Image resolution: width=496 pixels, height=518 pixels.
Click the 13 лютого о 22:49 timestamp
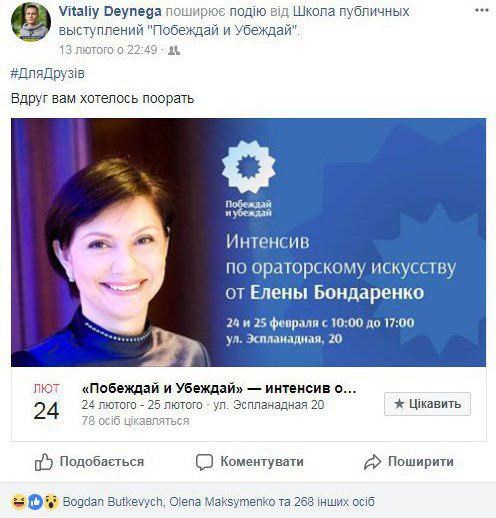click(108, 50)
